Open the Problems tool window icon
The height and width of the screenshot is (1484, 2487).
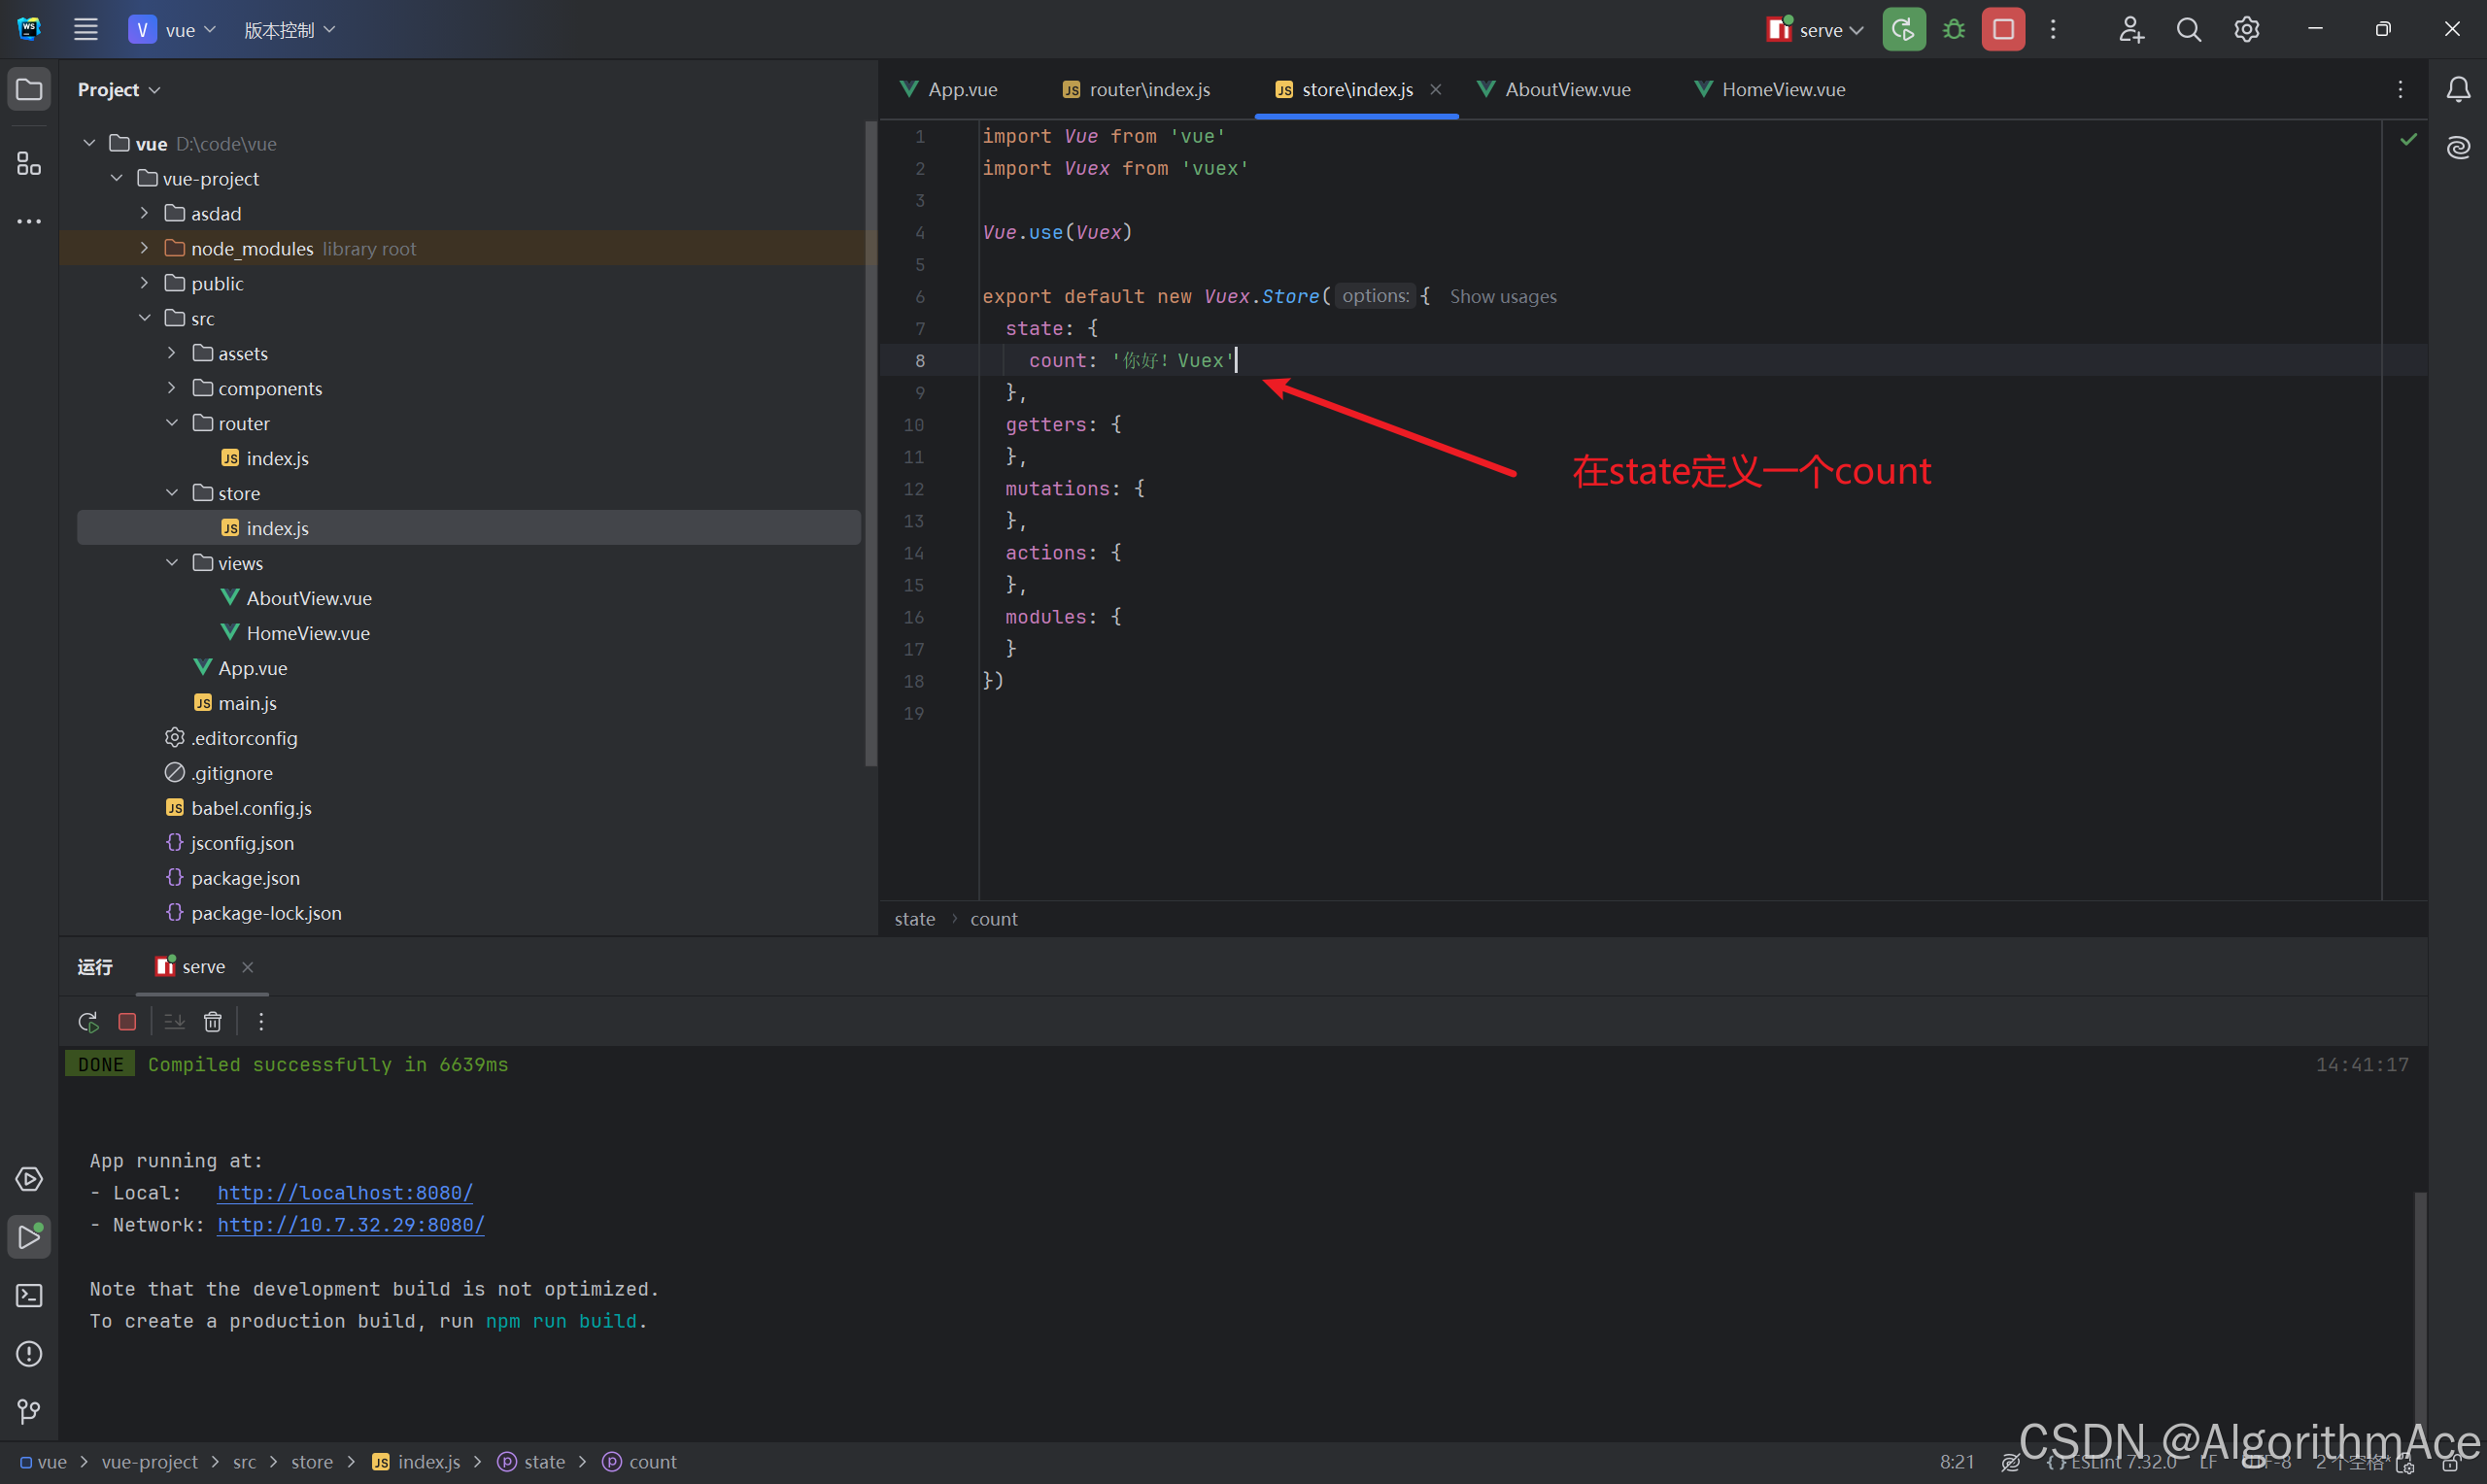29,1353
